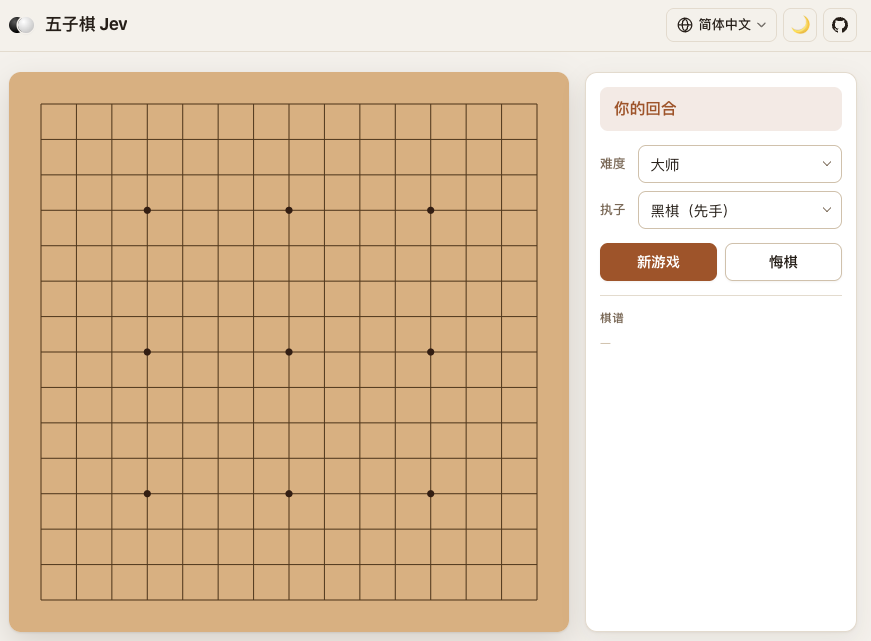Place a stone on the top-middle star point
Screen dimensions: 871x641
tap(289, 210)
